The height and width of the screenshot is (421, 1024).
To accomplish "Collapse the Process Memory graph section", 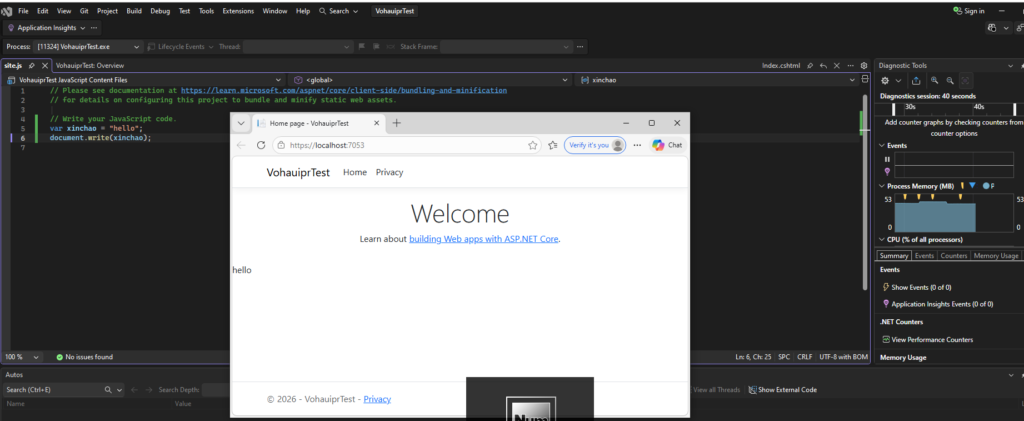I will (x=883, y=186).
